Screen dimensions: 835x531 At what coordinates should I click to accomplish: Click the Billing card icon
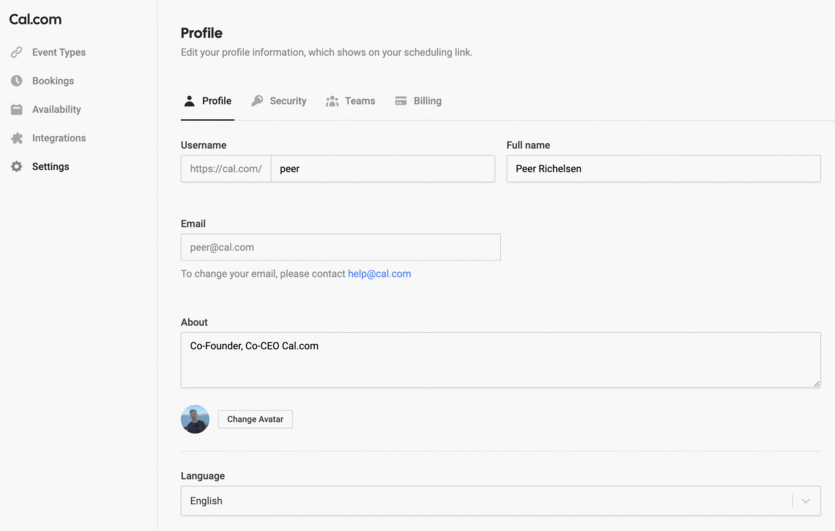[x=400, y=101]
